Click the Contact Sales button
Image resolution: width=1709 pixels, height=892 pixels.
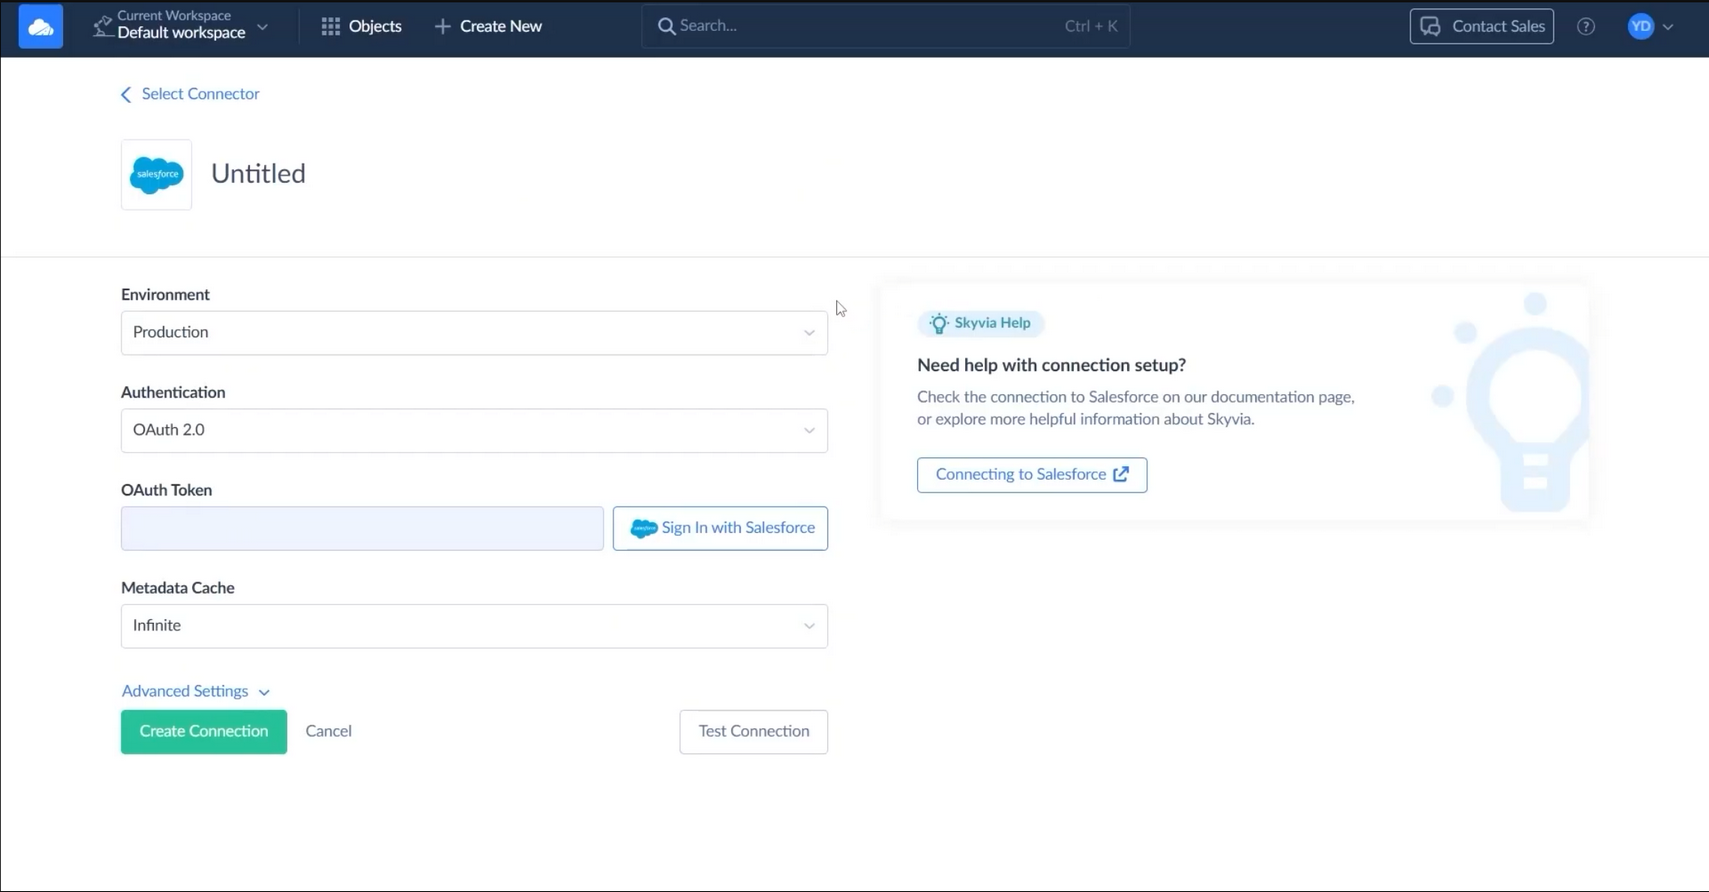pos(1481,26)
